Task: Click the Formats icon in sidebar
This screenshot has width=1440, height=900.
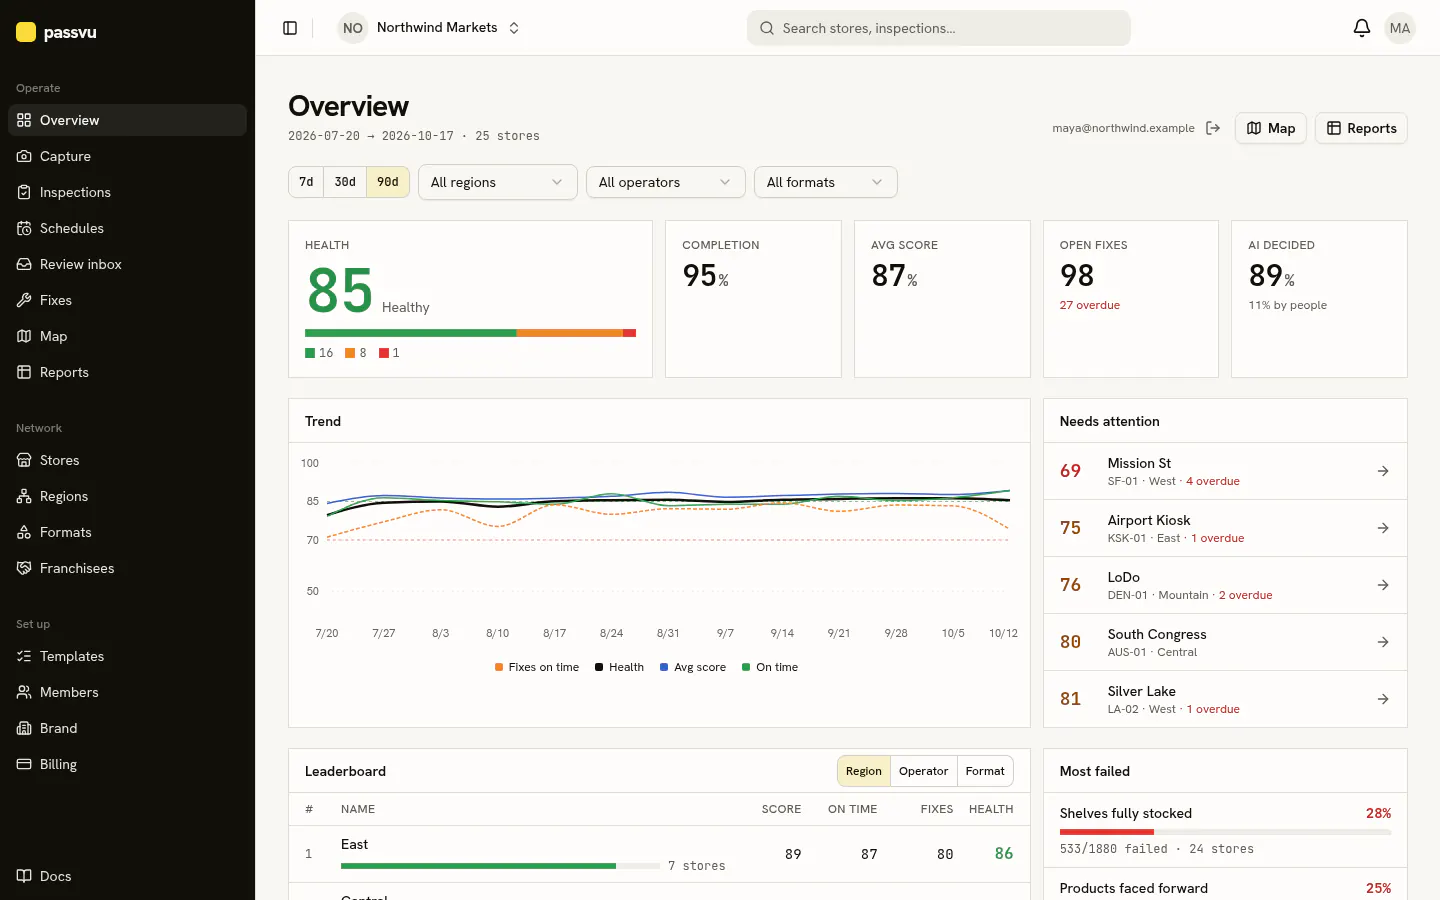Action: (24, 532)
